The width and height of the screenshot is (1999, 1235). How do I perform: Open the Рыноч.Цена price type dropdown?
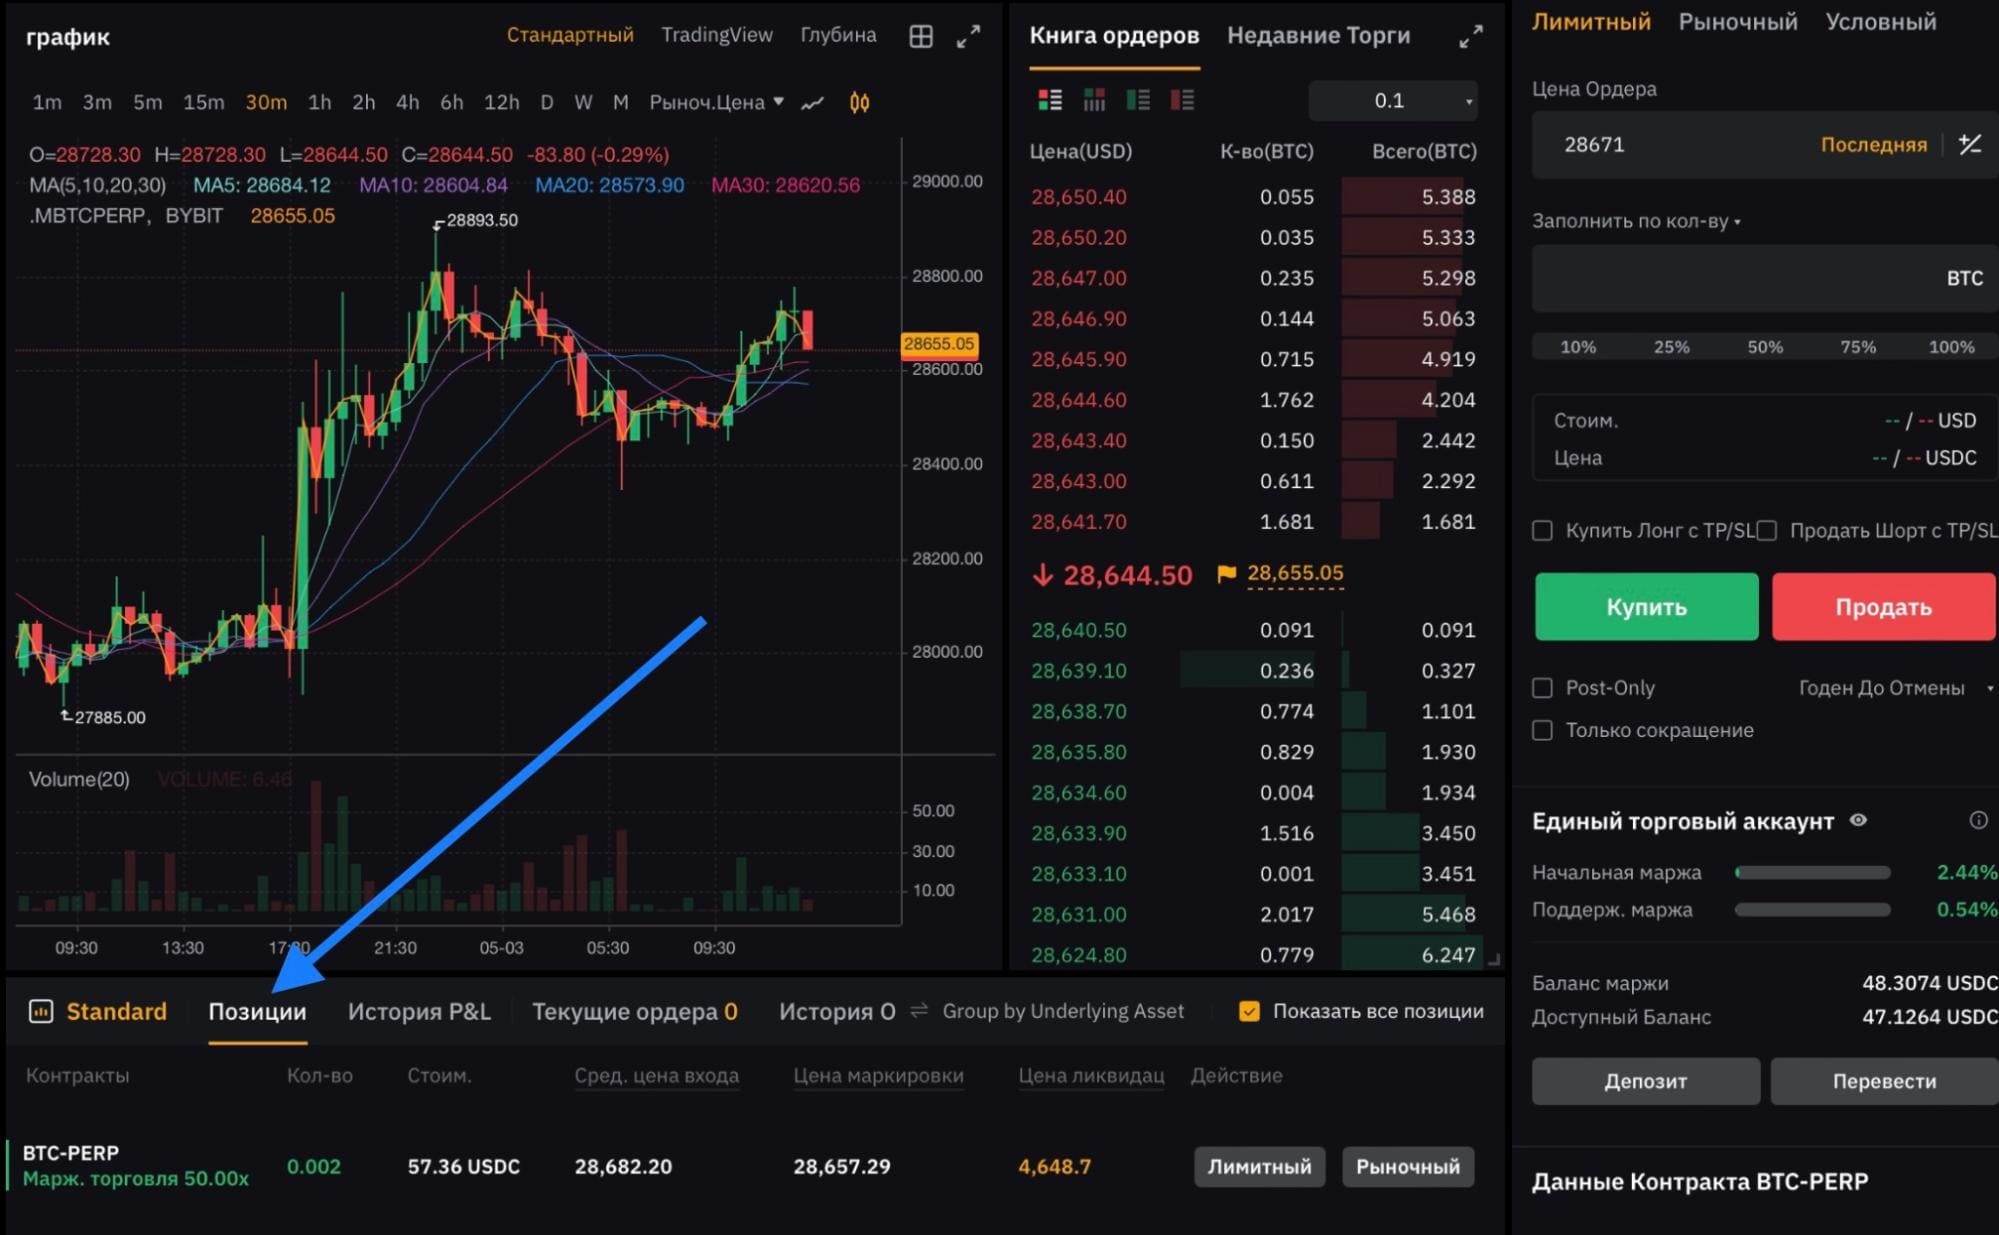click(x=716, y=102)
